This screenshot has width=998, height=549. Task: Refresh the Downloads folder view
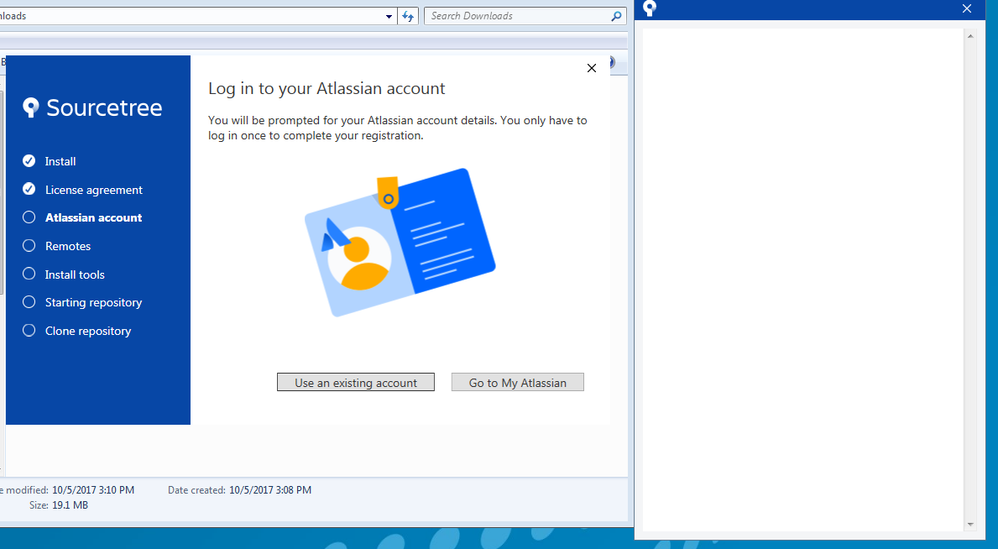(408, 17)
